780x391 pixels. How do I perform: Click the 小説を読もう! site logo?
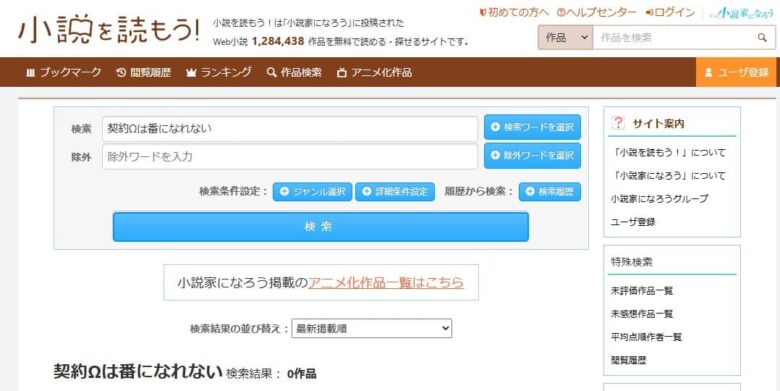click(109, 30)
